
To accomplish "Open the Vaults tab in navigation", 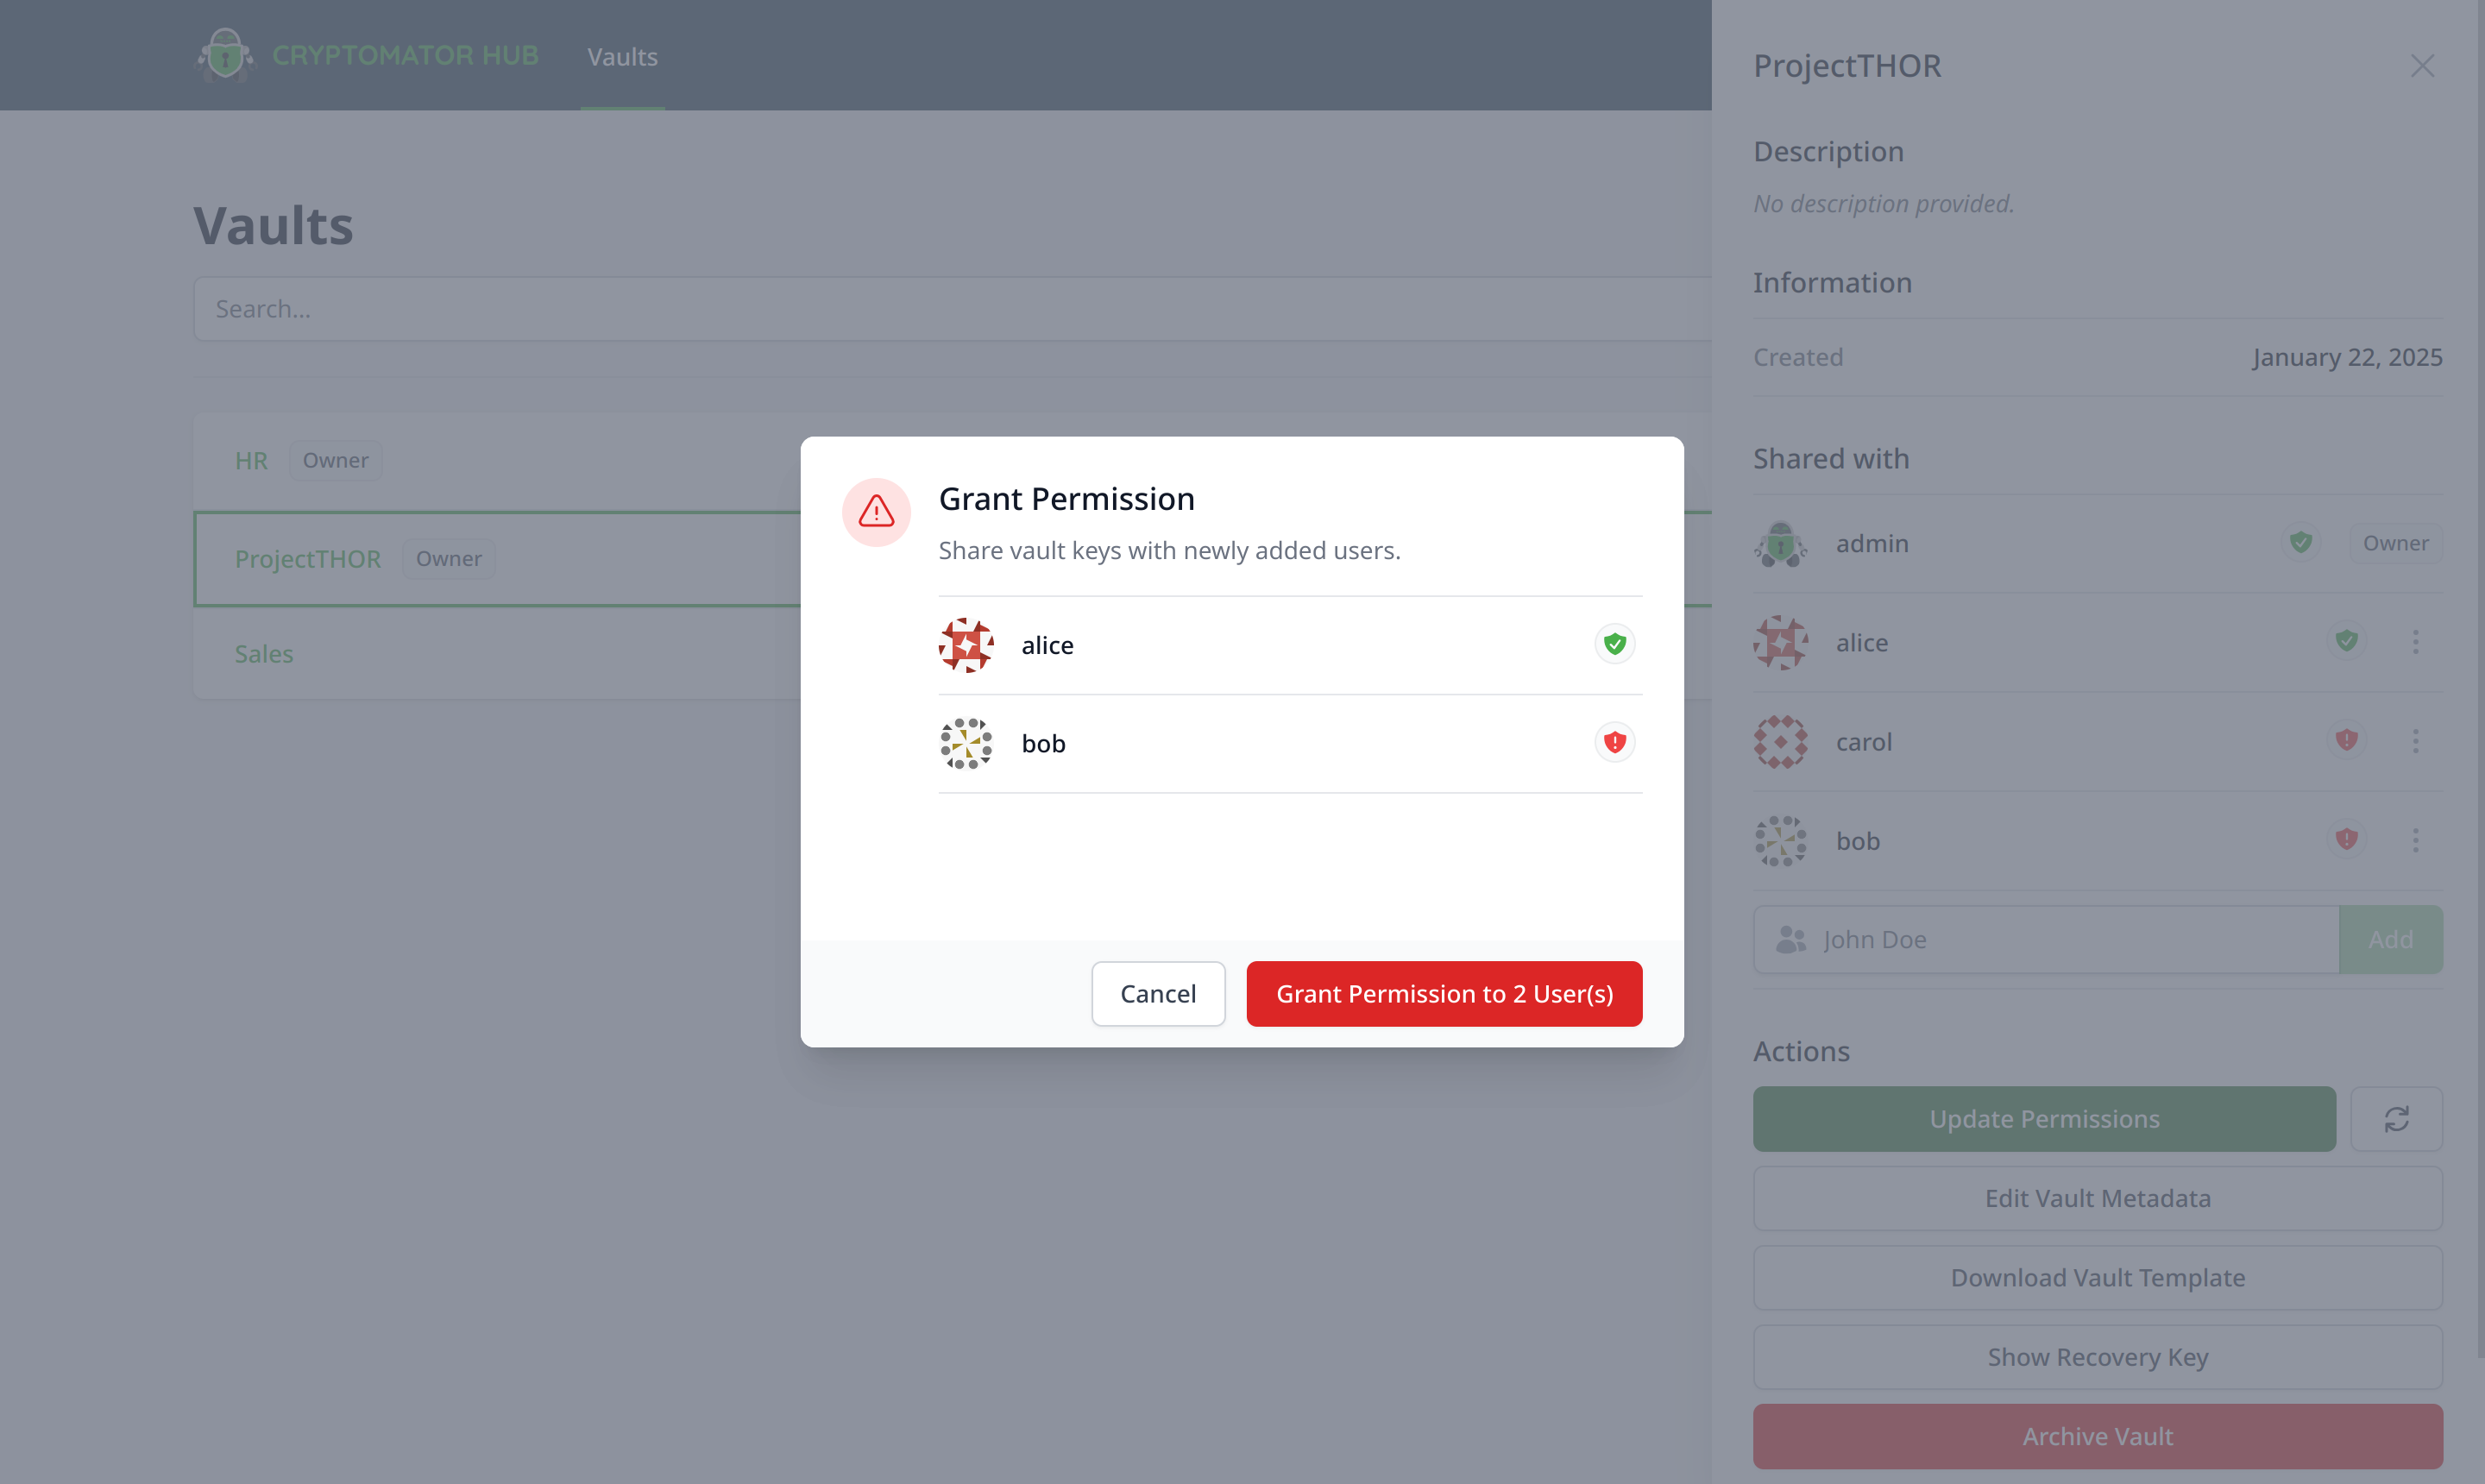I will (622, 57).
